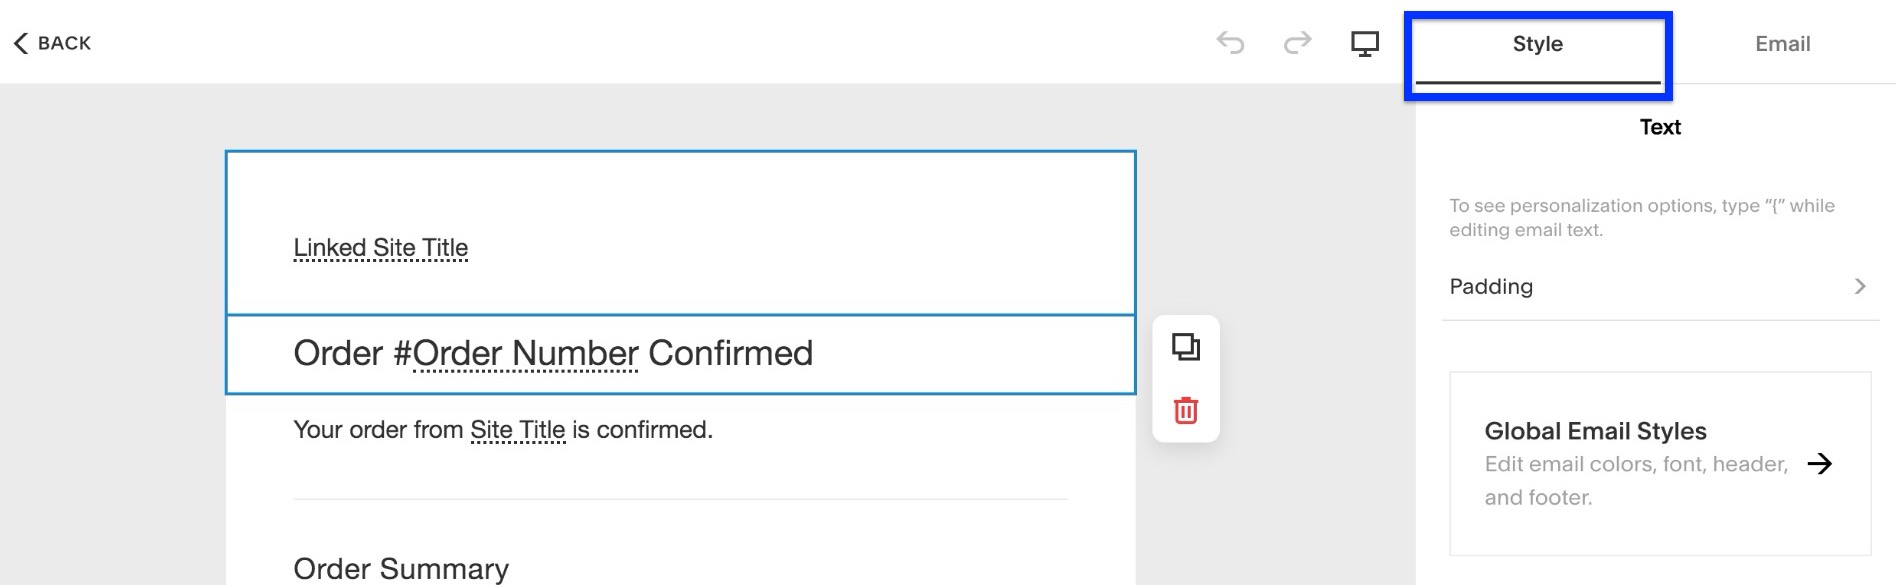Viewport: 1896px width, 585px height.
Task: Open the Padding settings row label
Action: pyautogui.click(x=1491, y=287)
